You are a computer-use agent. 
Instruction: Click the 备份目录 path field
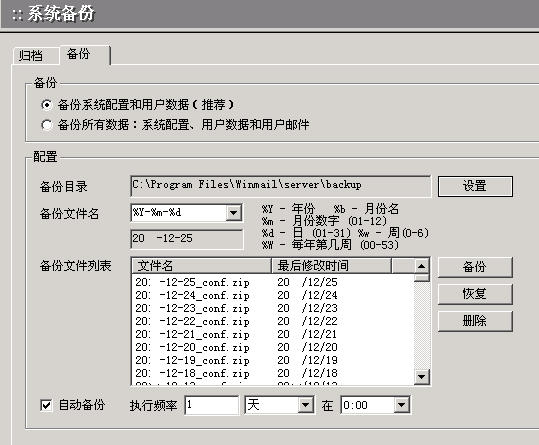click(280, 186)
